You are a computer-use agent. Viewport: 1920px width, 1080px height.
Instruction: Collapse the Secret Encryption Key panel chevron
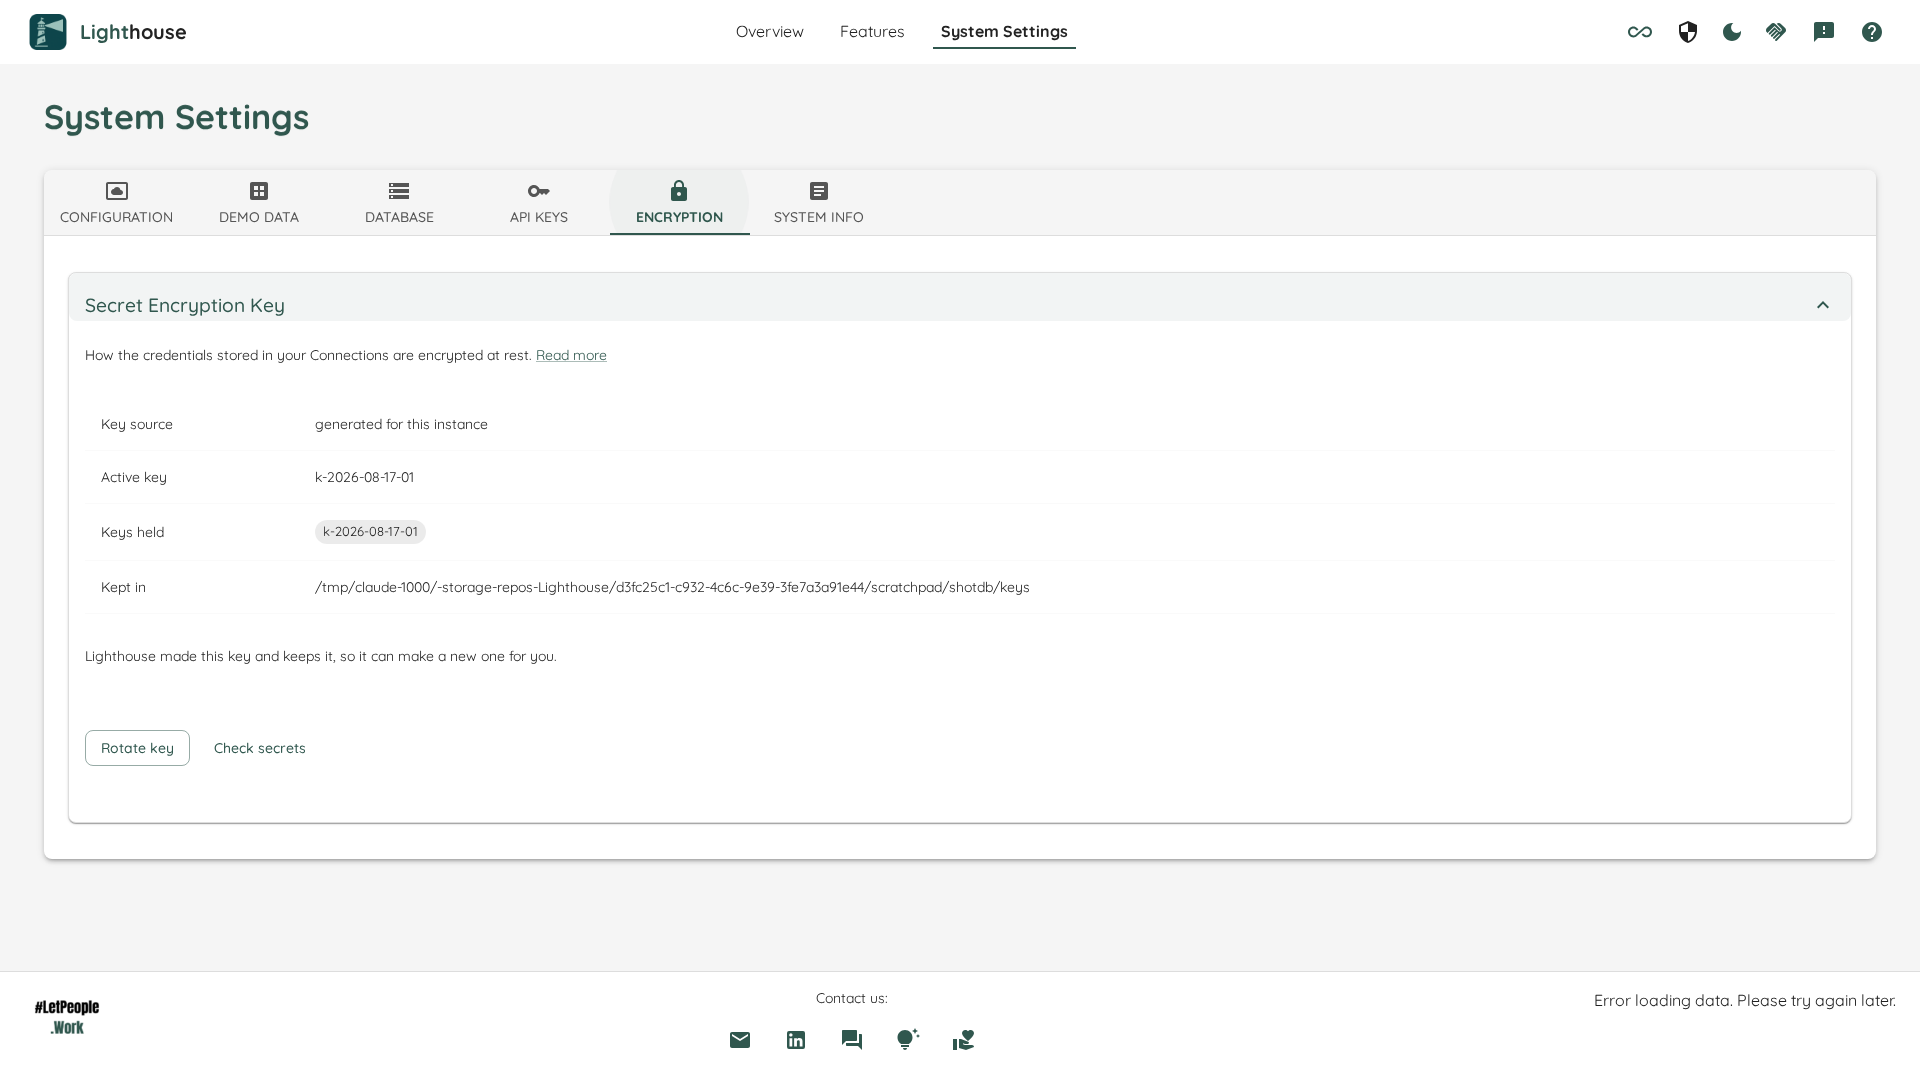pos(1823,305)
